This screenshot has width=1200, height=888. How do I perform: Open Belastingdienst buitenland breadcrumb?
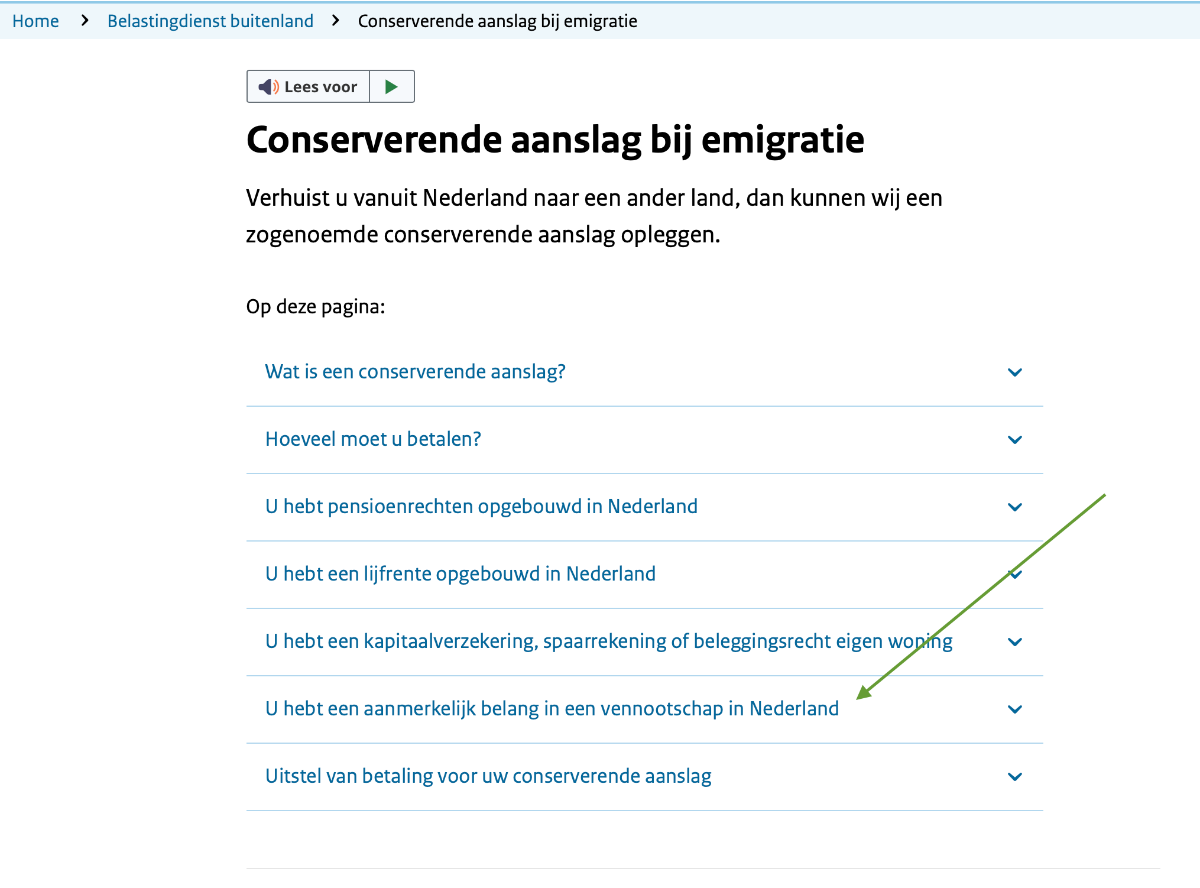[210, 21]
